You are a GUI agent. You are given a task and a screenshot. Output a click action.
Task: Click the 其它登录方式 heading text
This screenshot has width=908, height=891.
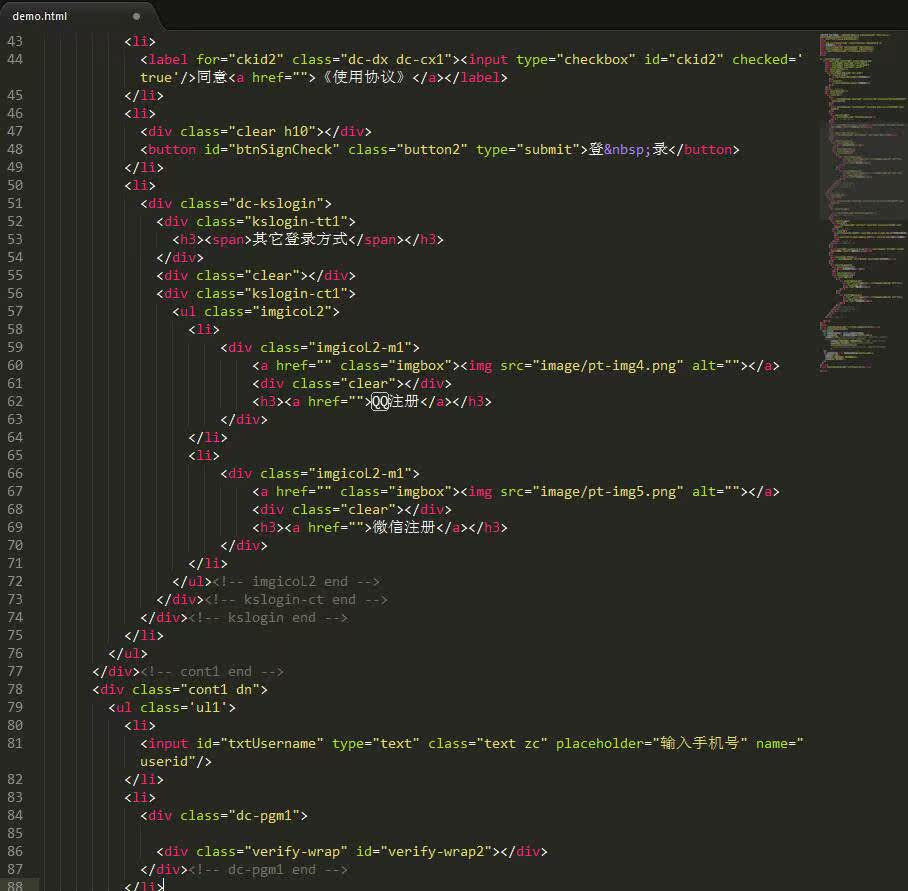300,239
